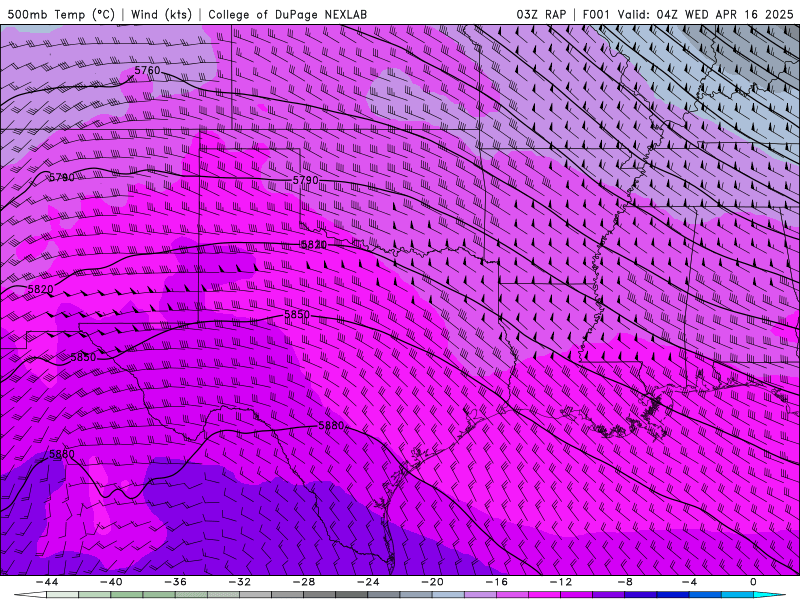Click the -36 color scale label
The height and width of the screenshot is (600, 800).
tap(175, 582)
